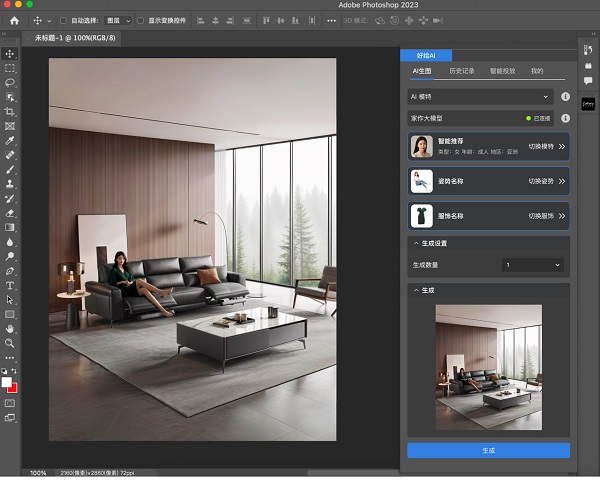
Task: Swap foreground and background colors
Action: coord(15,371)
